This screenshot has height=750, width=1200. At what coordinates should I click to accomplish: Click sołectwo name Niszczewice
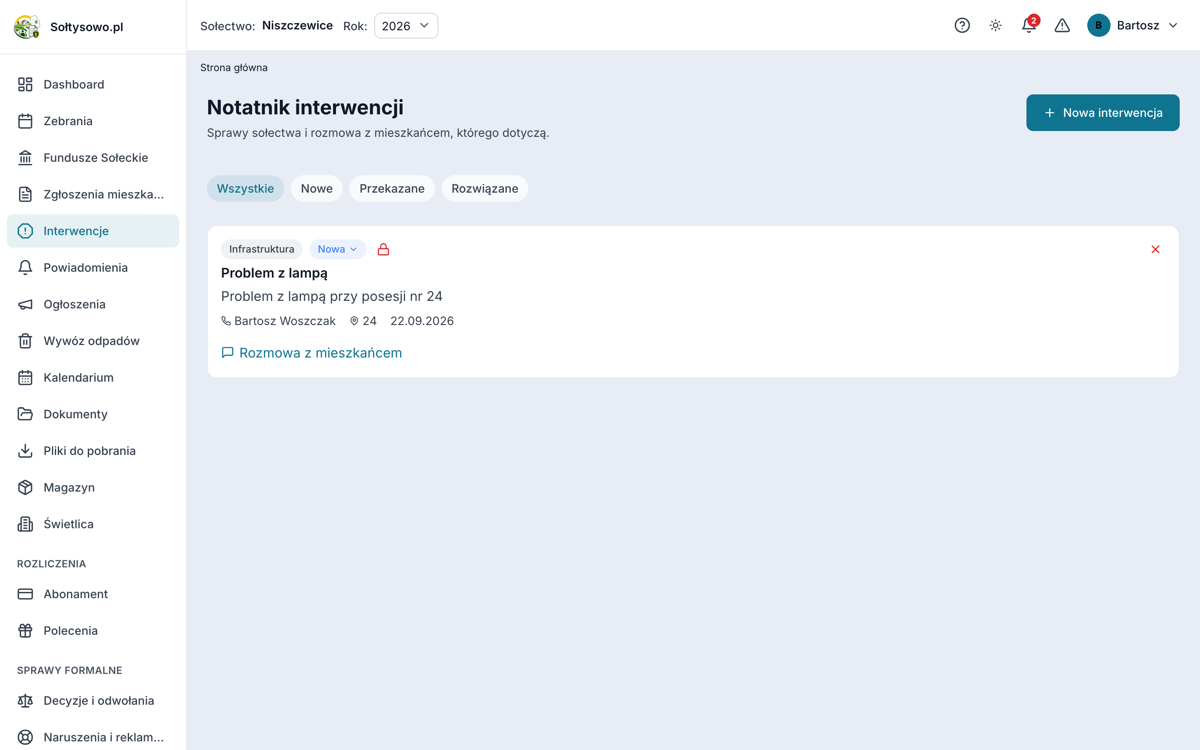coord(297,26)
